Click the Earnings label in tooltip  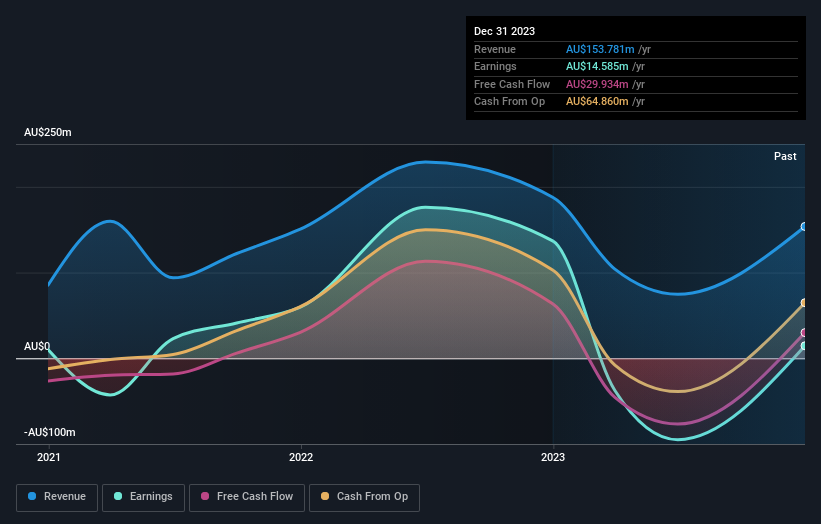tap(495, 66)
